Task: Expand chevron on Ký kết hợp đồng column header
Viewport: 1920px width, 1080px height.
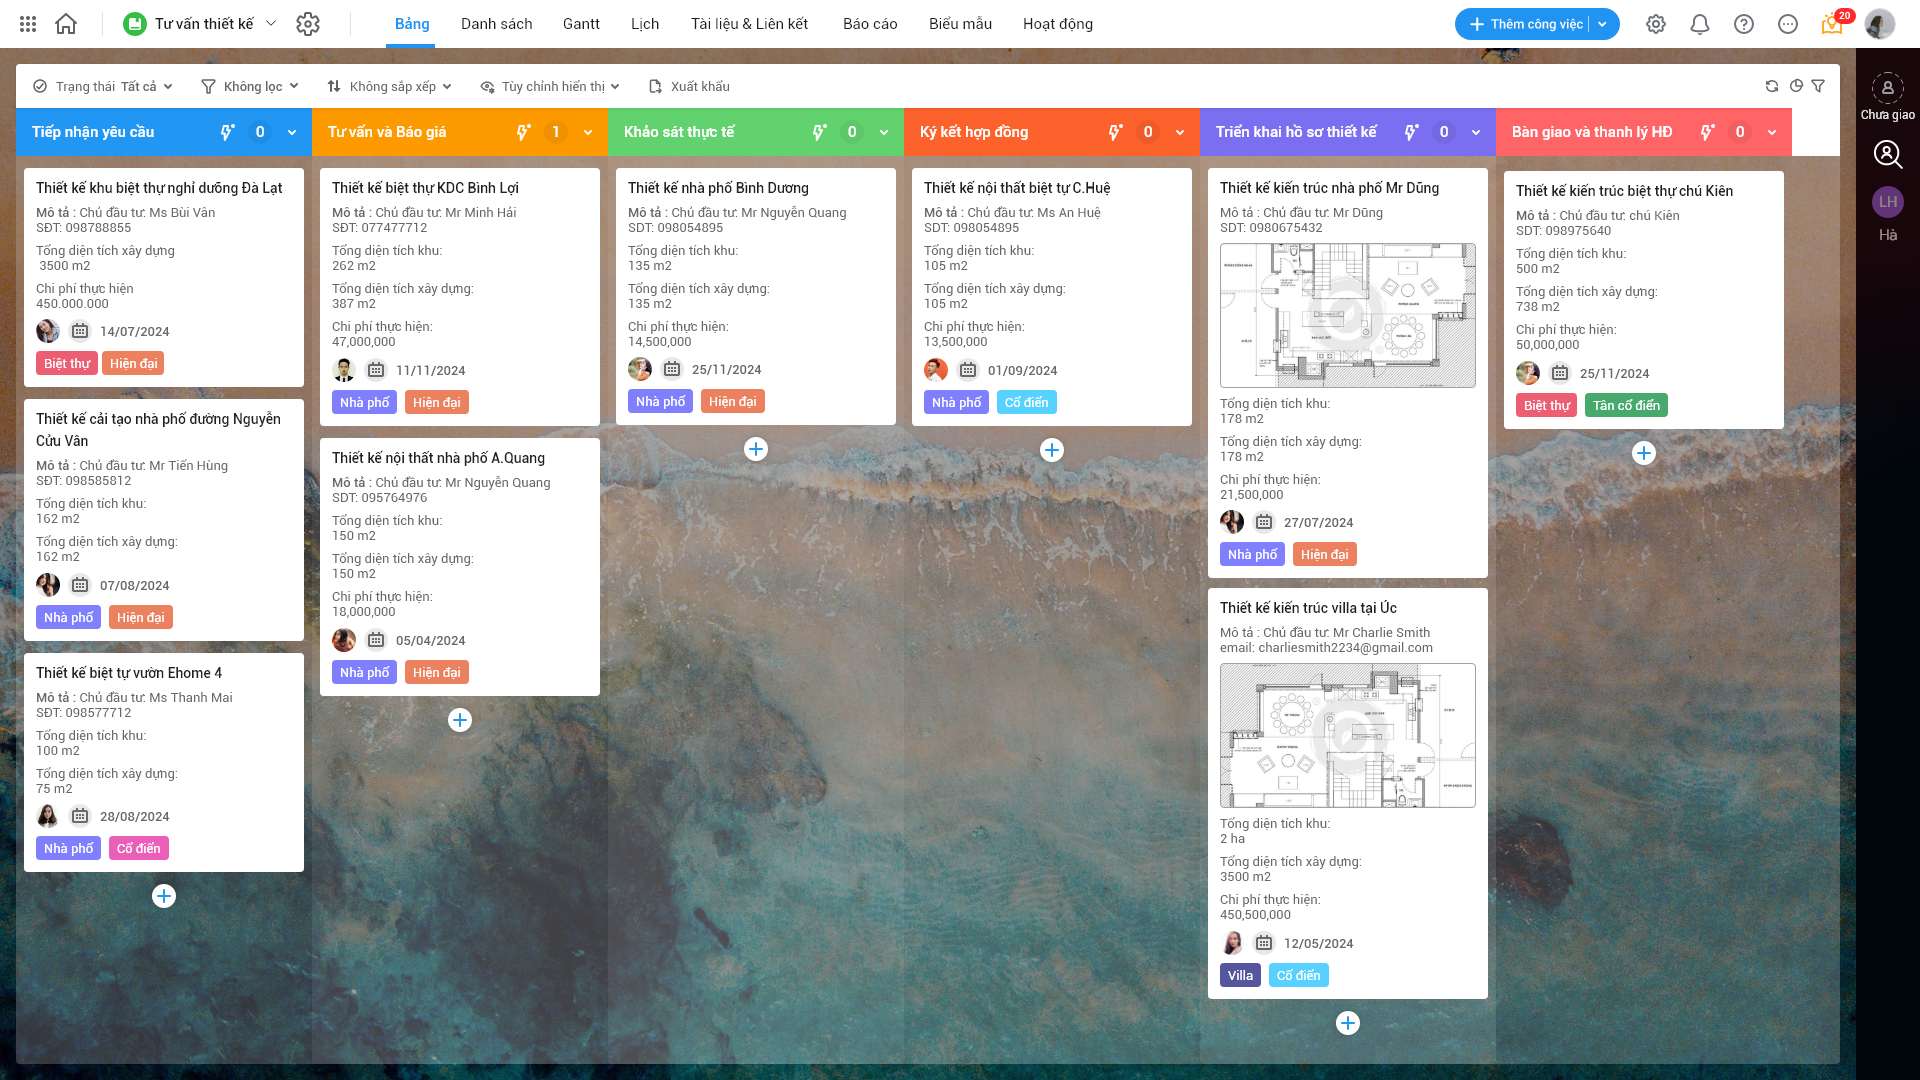Action: coord(1180,132)
